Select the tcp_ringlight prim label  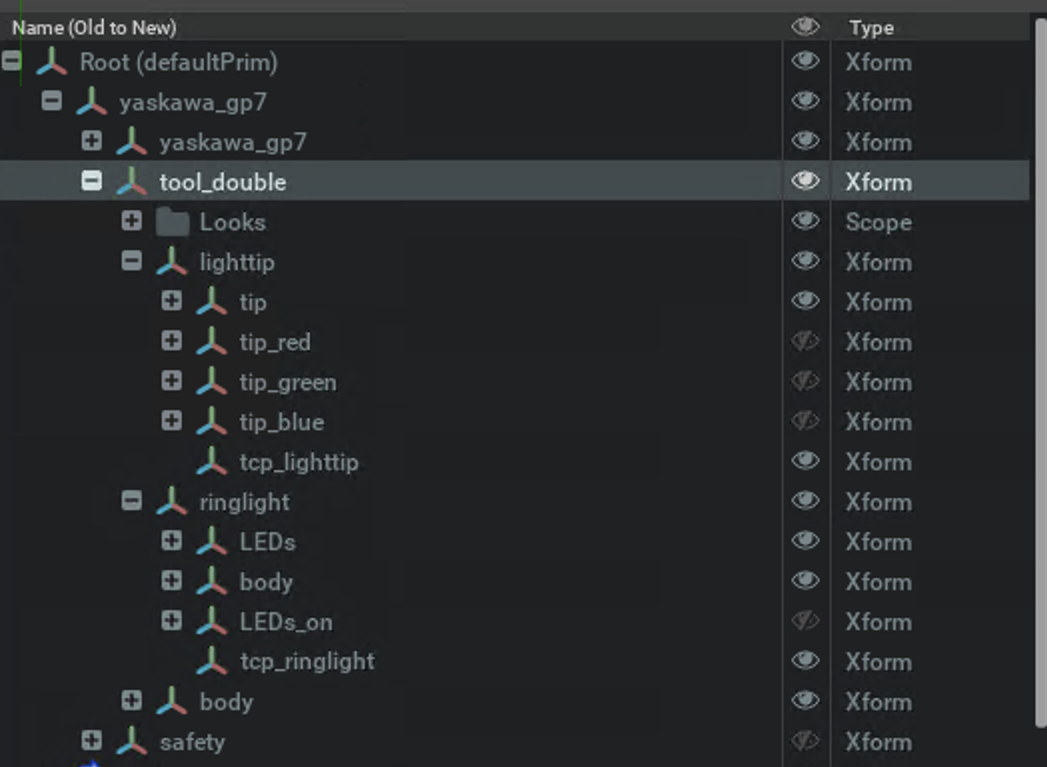click(x=307, y=662)
